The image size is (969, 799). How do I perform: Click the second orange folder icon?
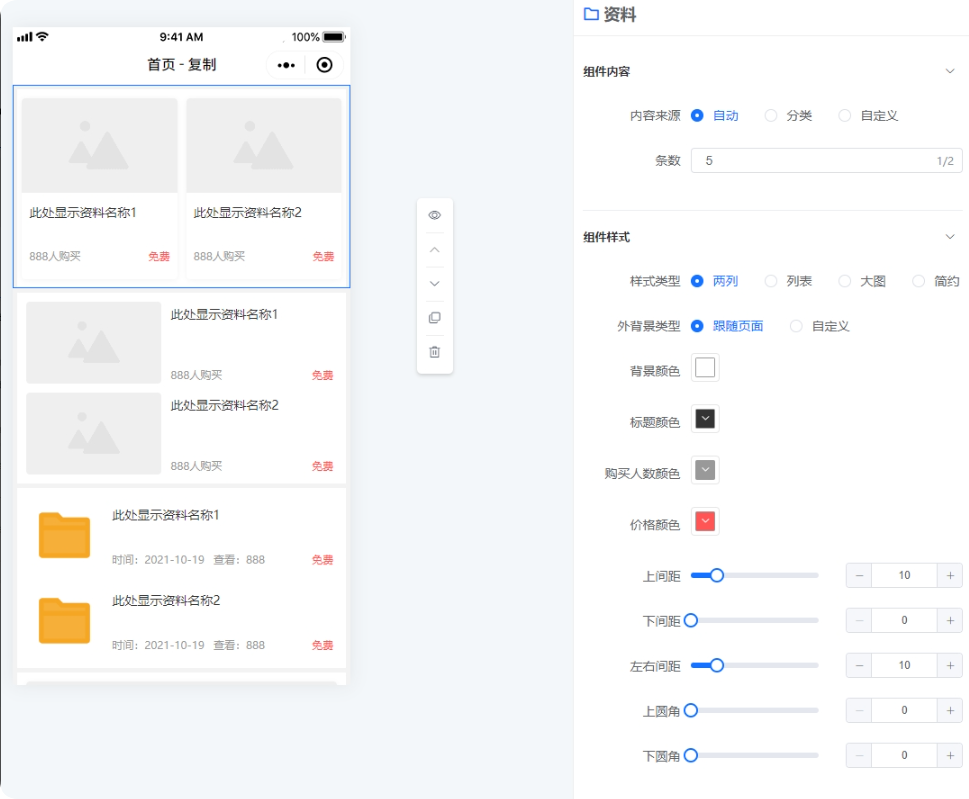point(64,620)
